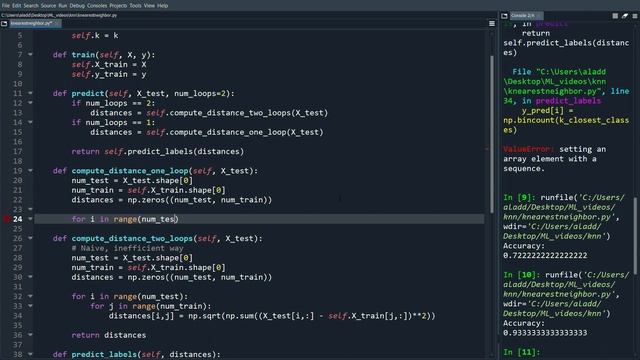Viewport: 640px width, 360px height.
Task: Click the 'In [10]:' runfile entry in console
Action: (x=566, y=294)
